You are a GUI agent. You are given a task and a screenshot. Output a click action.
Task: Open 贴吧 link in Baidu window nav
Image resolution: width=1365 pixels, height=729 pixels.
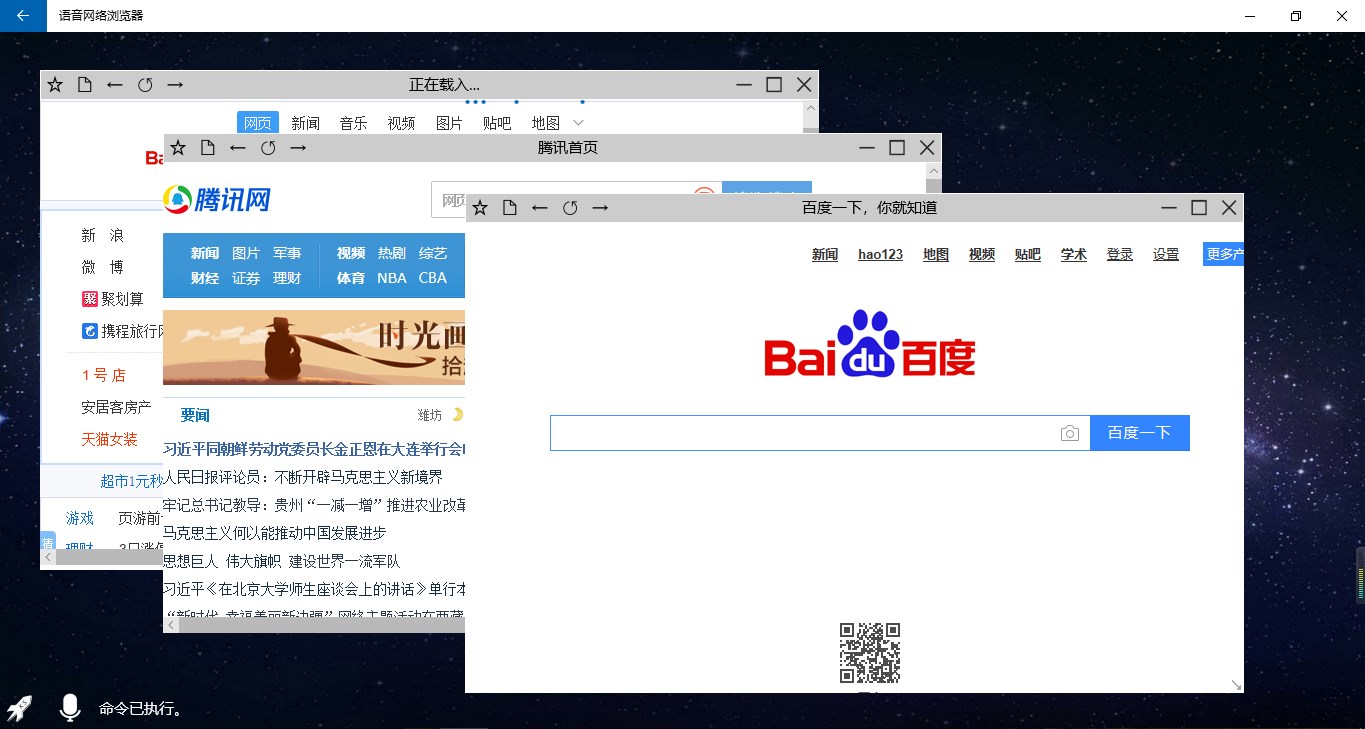point(1028,255)
